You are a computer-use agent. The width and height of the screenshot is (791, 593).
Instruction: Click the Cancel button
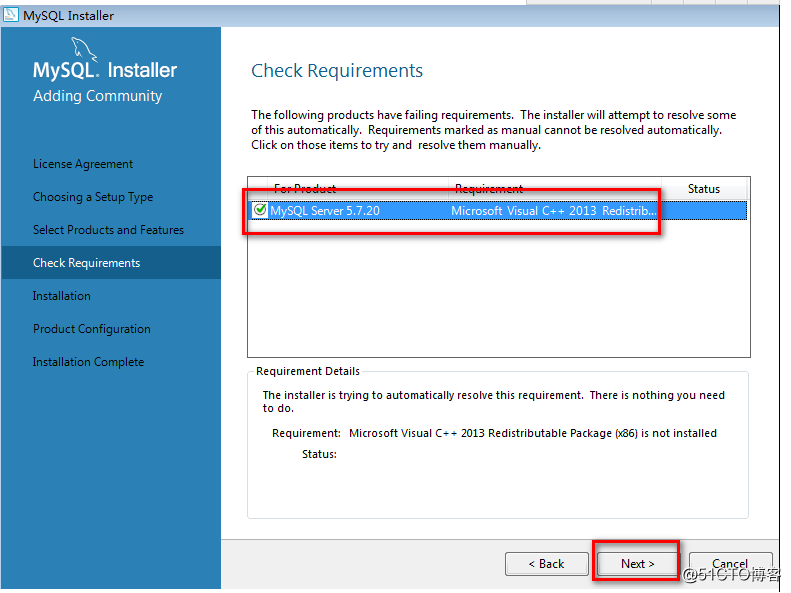[x=730, y=563]
